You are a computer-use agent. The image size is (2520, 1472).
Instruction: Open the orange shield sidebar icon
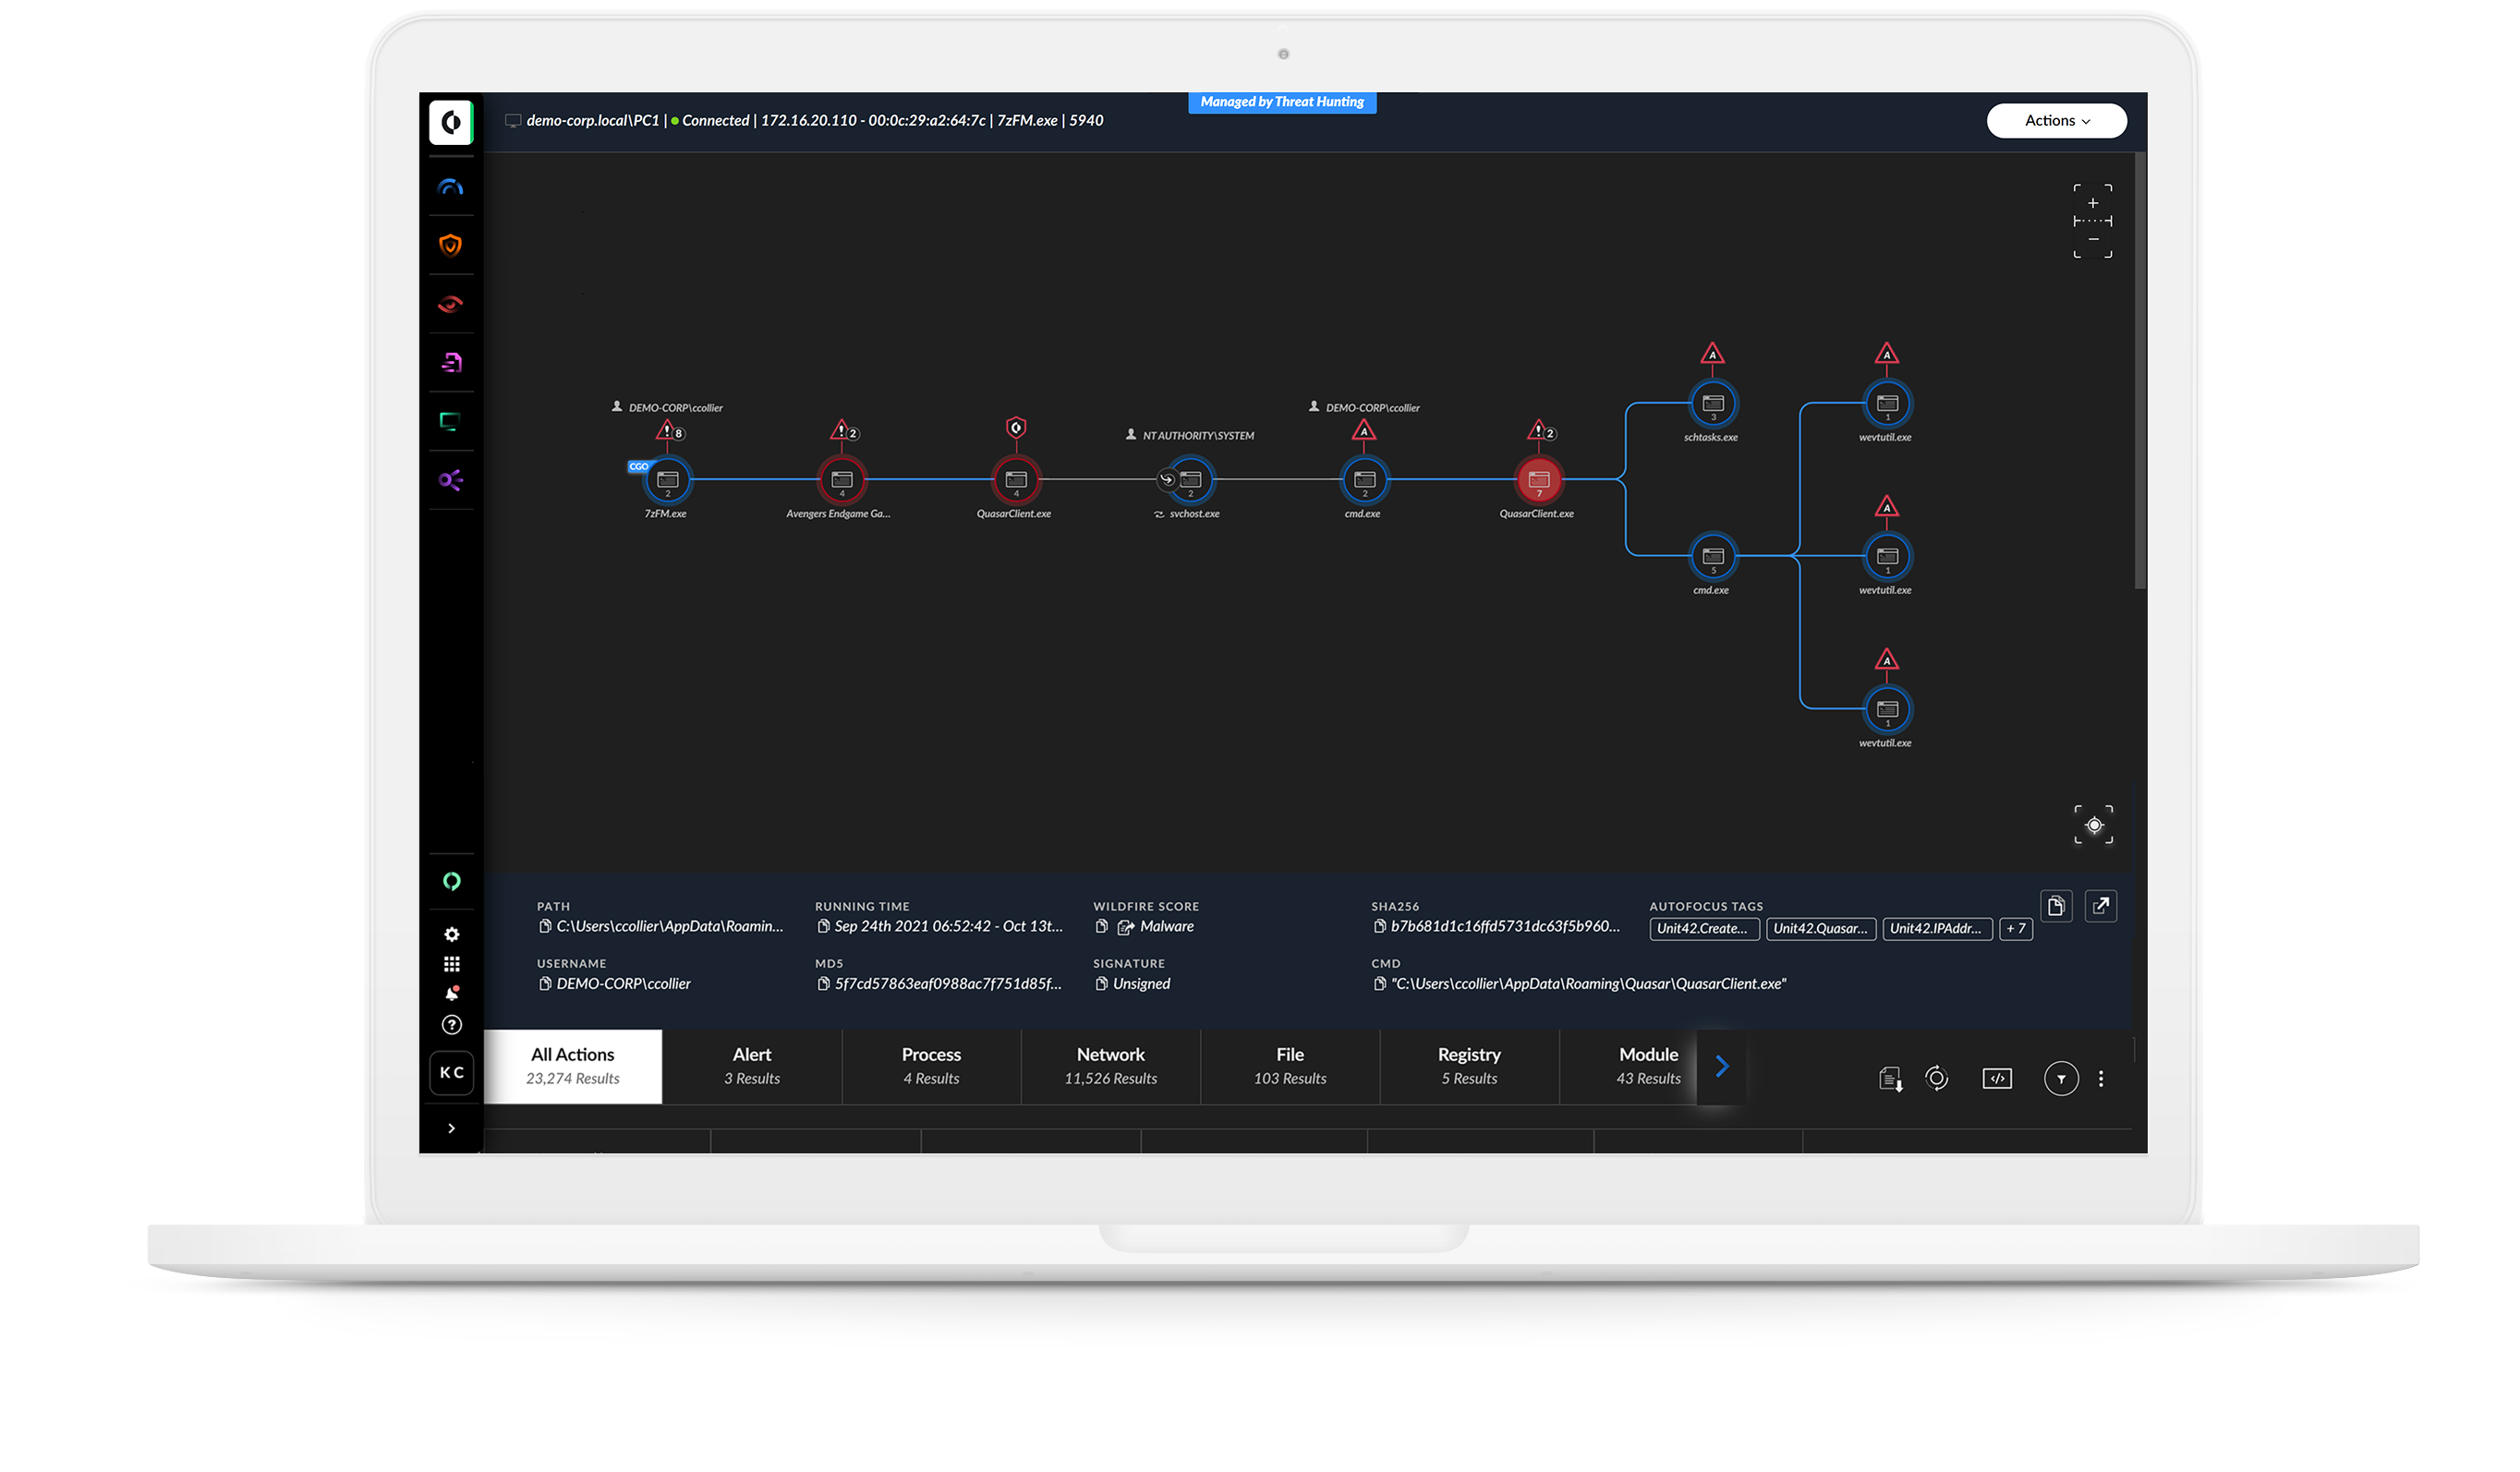pyautogui.click(x=451, y=245)
